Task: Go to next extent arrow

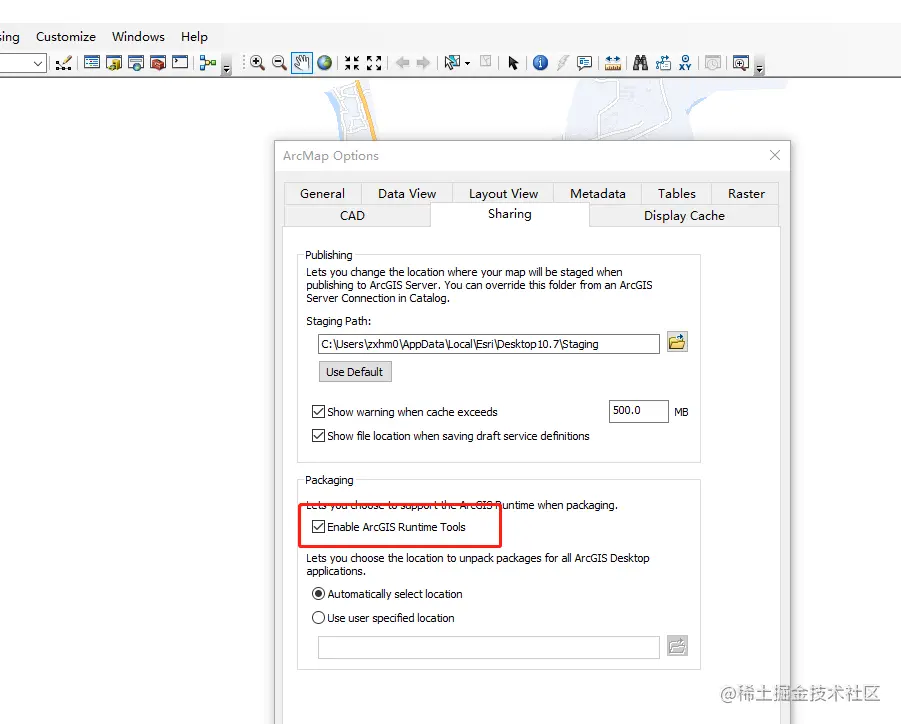Action: point(423,63)
